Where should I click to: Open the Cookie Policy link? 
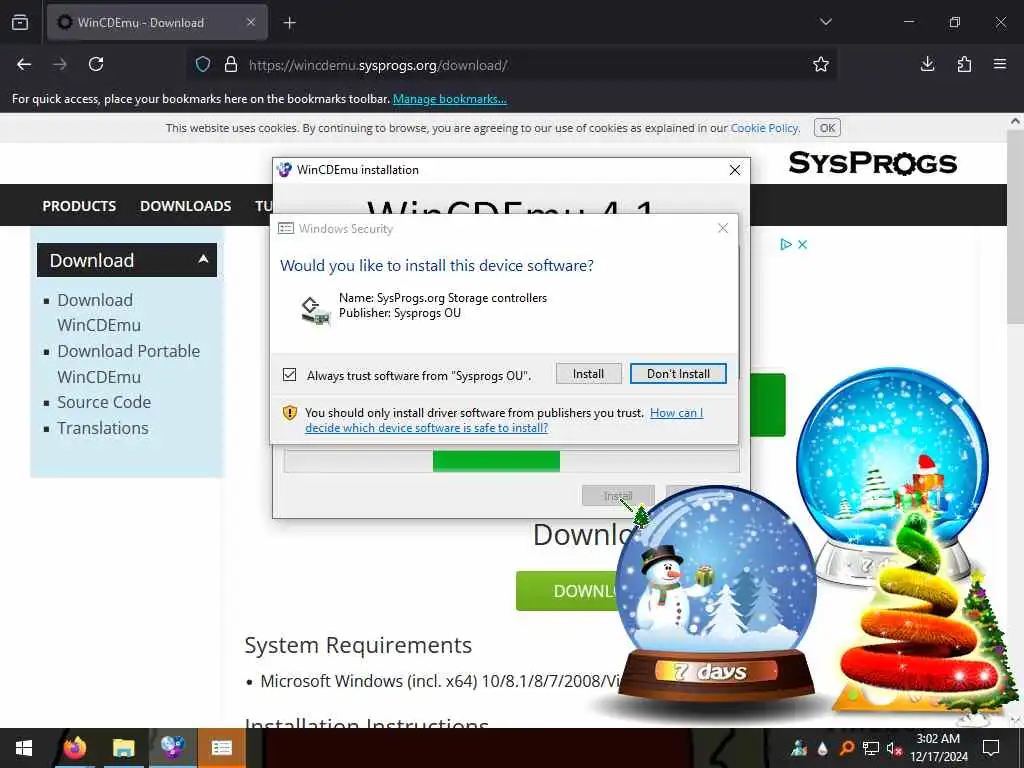765,128
